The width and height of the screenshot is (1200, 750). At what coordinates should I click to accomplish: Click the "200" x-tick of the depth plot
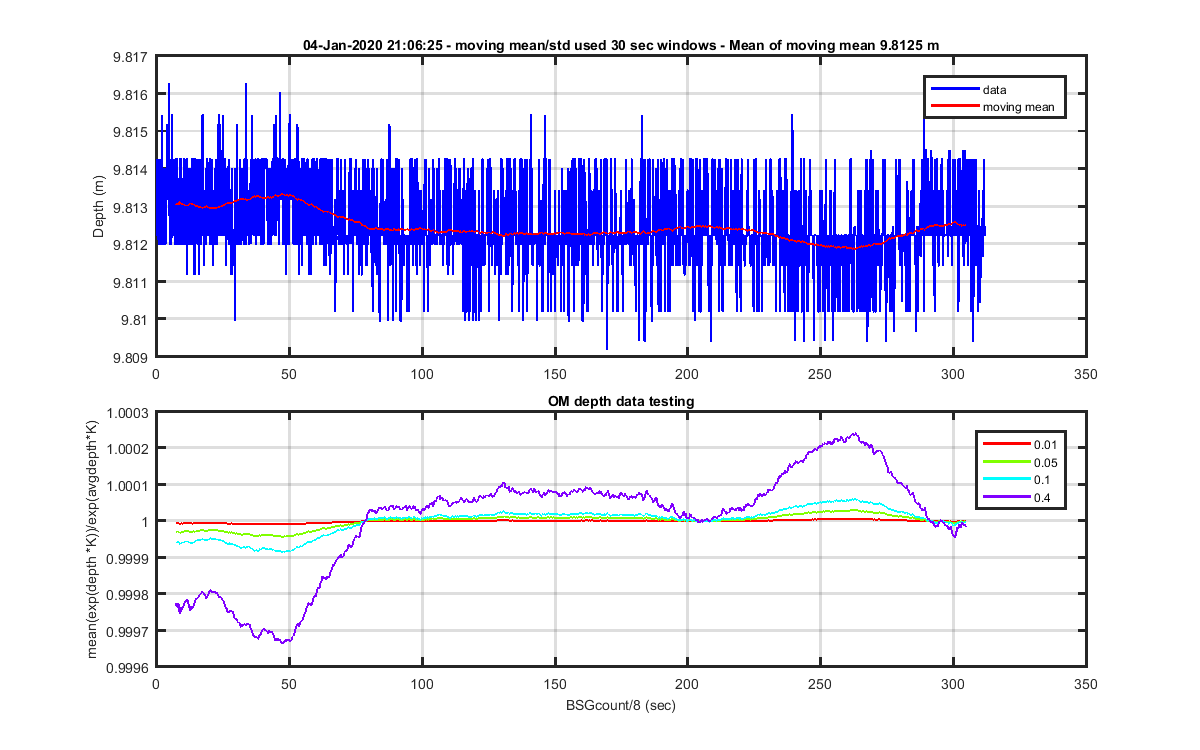coord(687,374)
